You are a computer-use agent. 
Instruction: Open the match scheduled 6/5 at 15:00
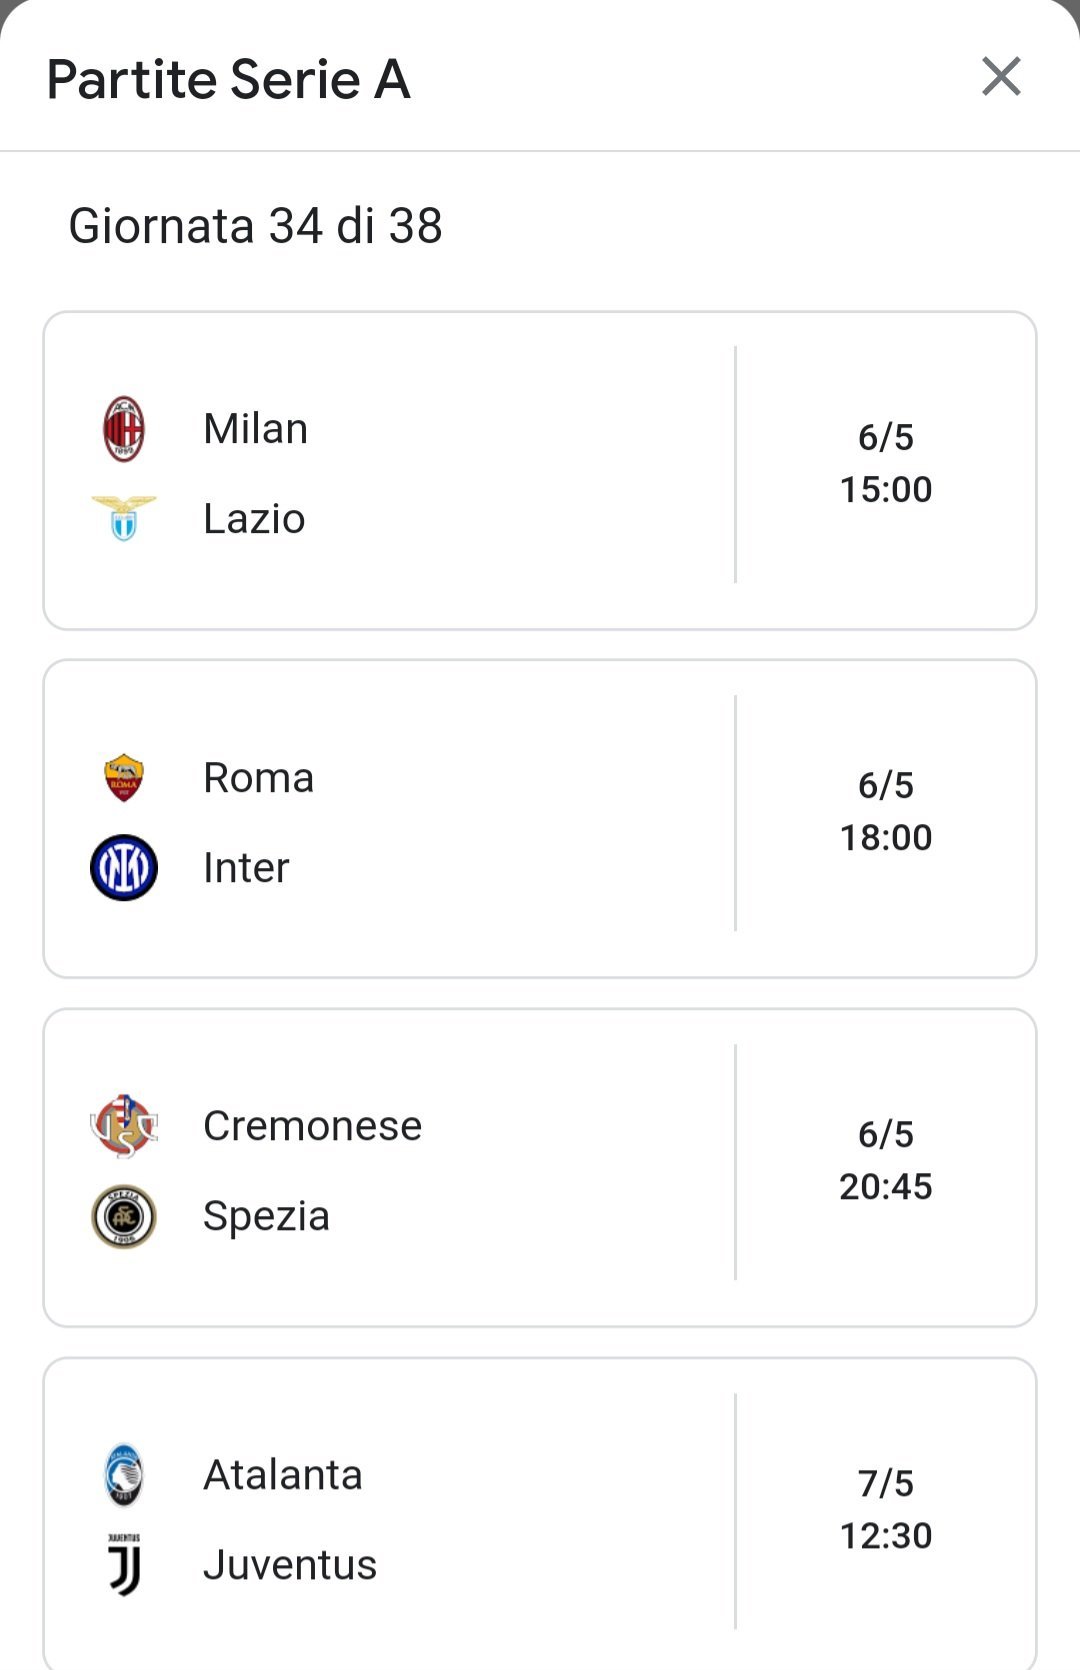tap(886, 464)
